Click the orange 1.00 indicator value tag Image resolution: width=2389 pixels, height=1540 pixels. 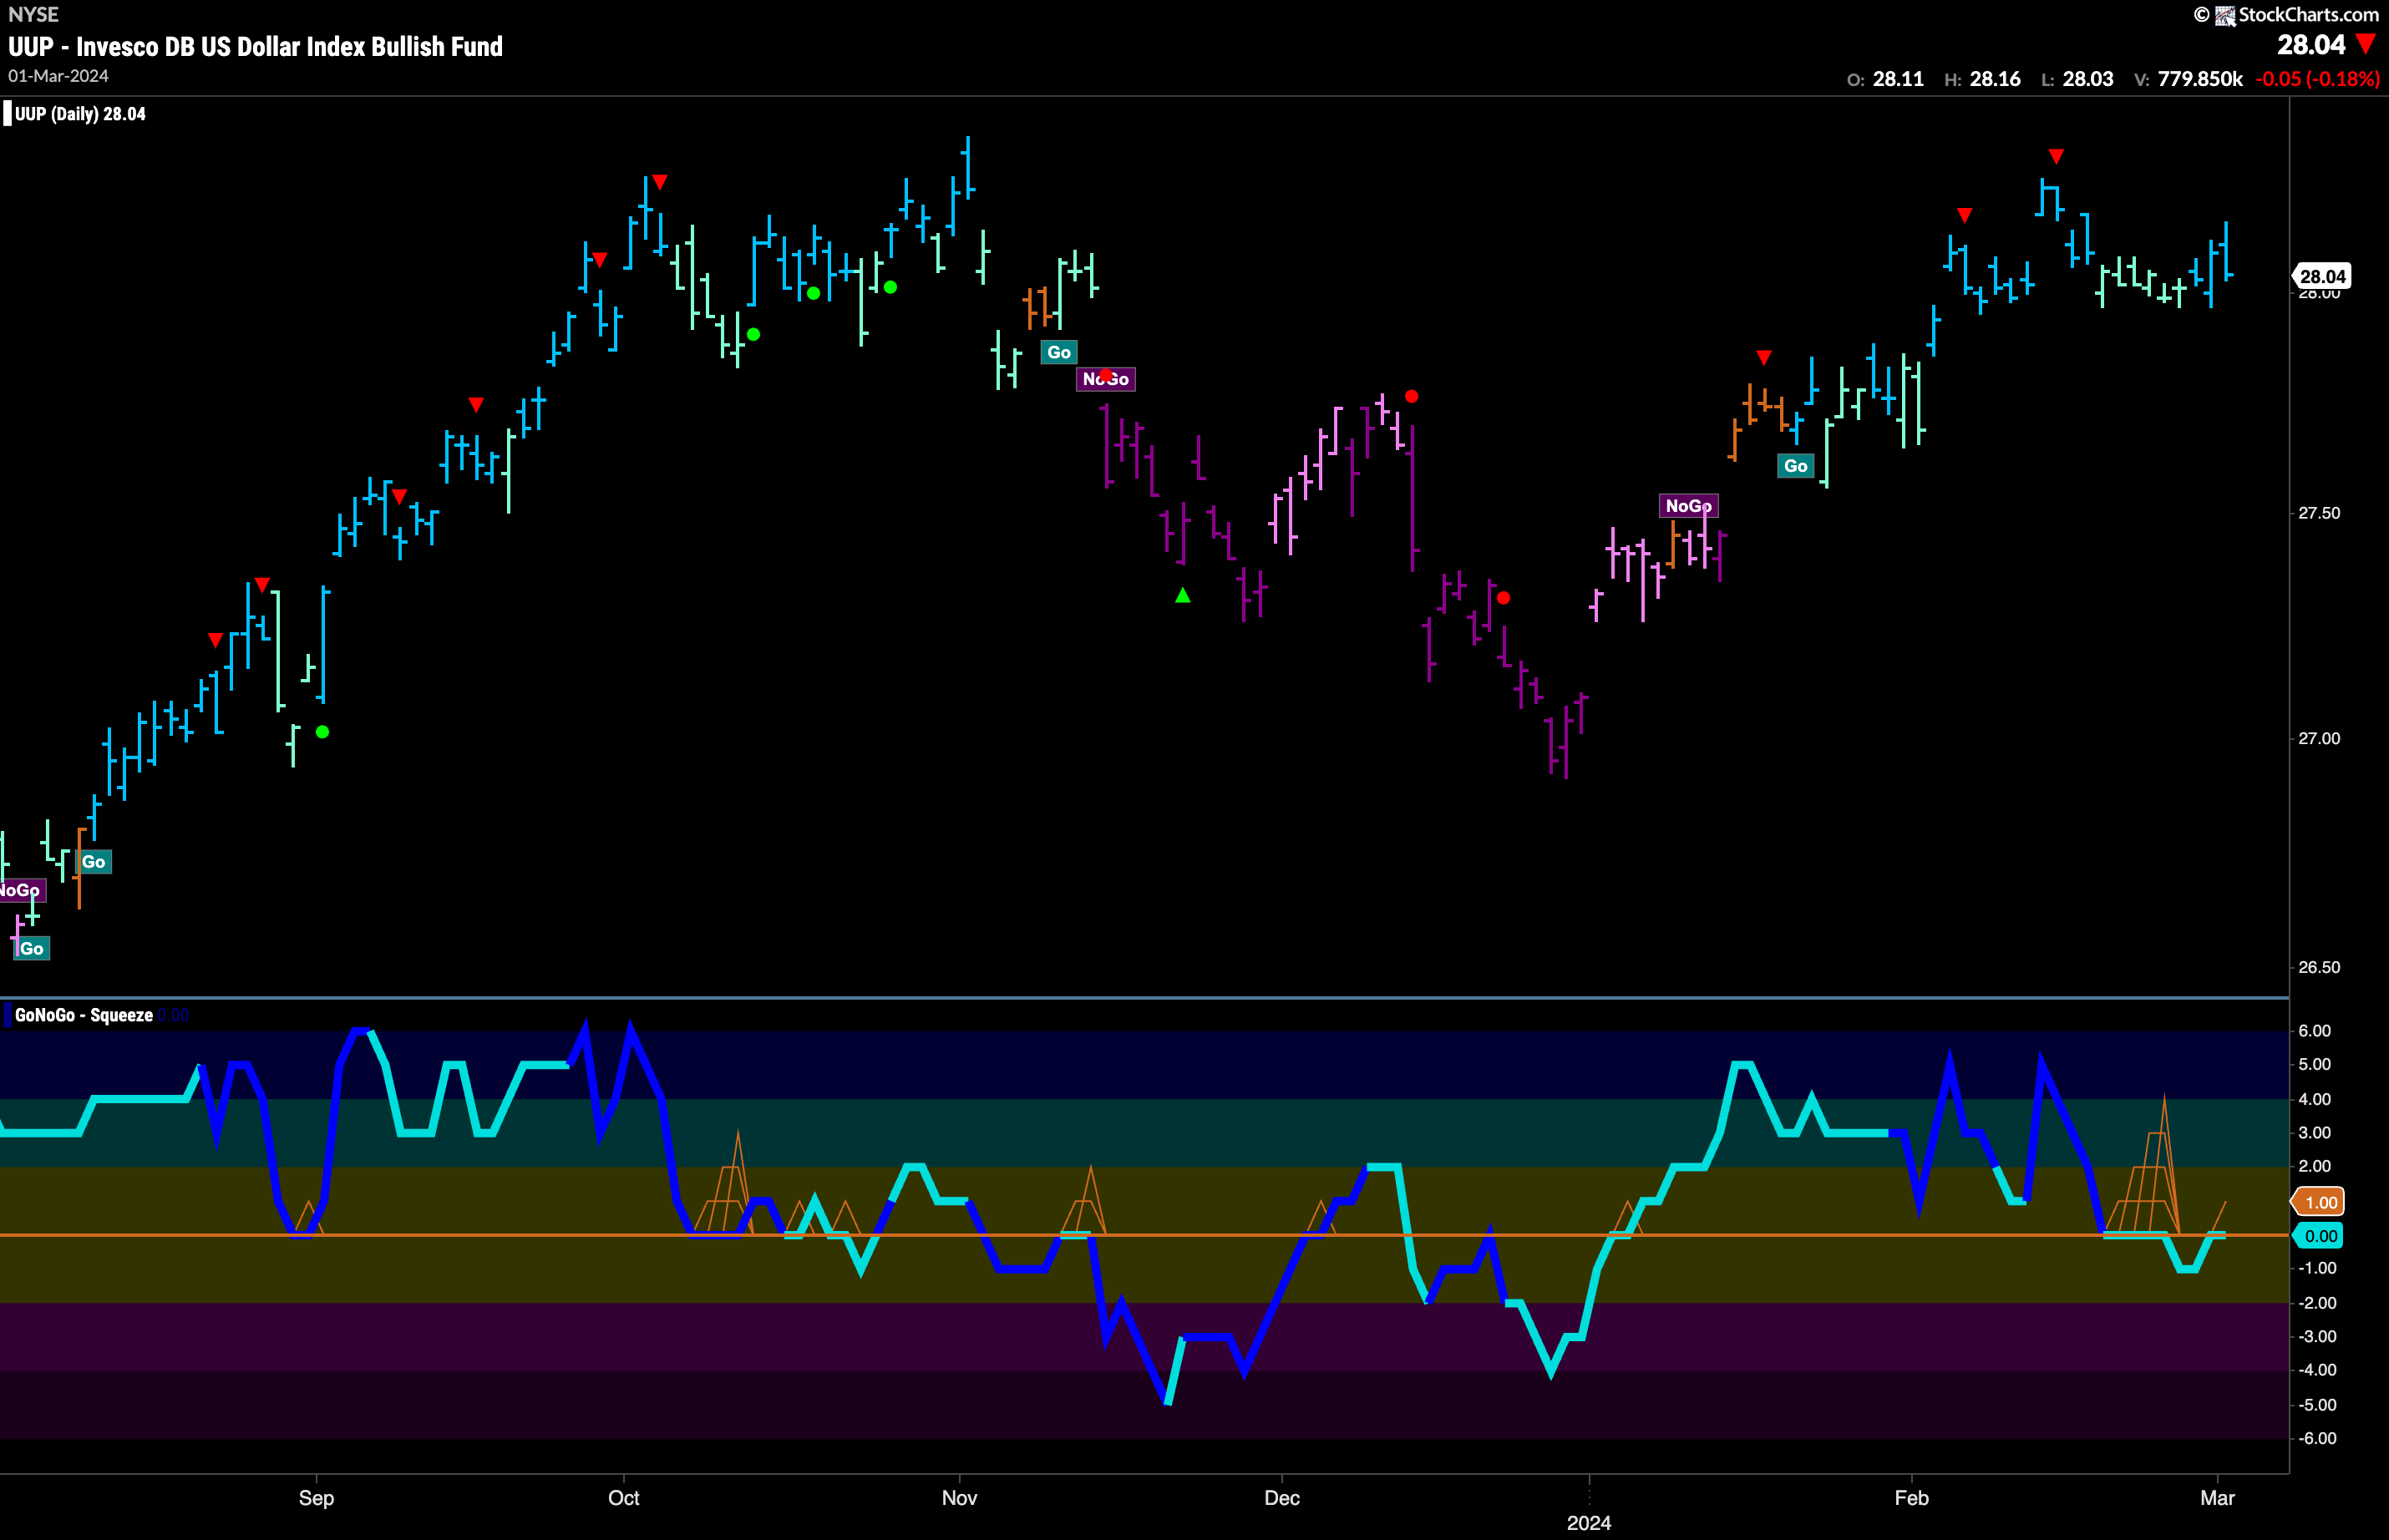pos(2319,1202)
